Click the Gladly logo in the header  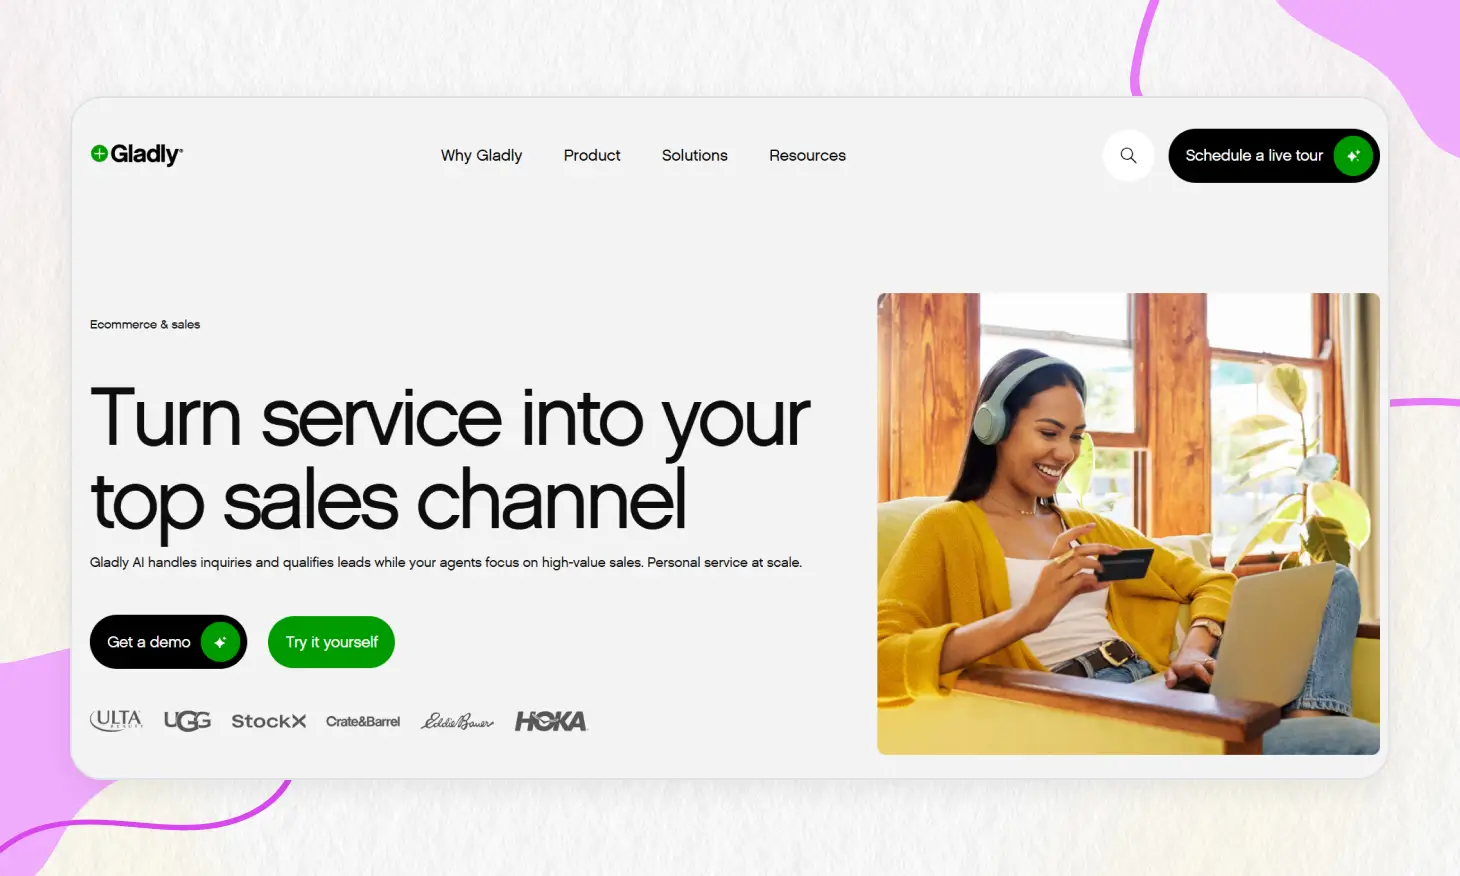pyautogui.click(x=136, y=154)
